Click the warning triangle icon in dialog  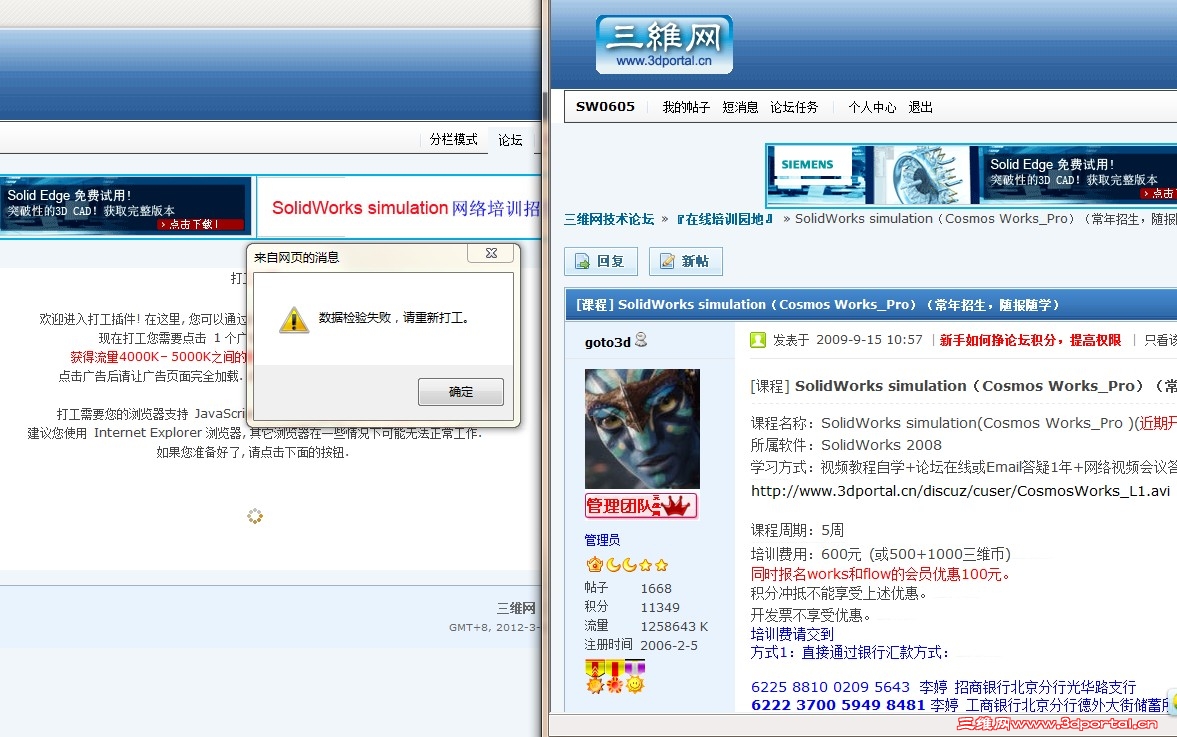tap(293, 320)
